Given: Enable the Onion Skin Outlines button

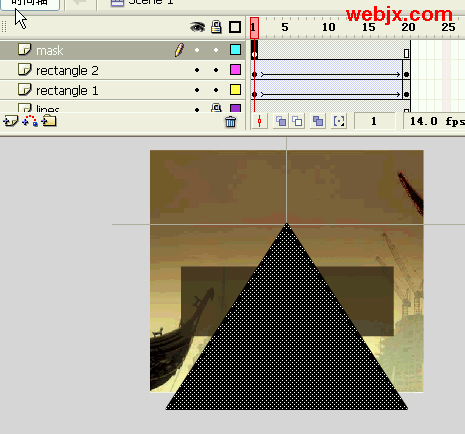Looking at the screenshot, I should tap(297, 121).
